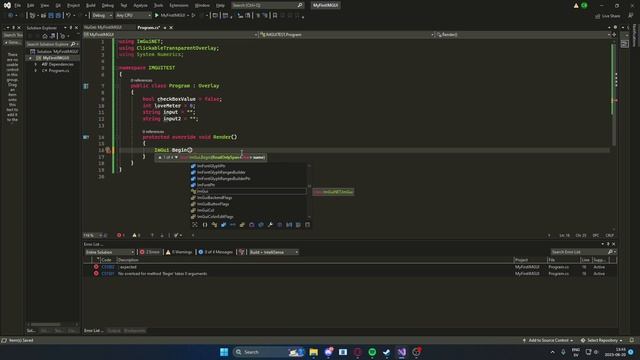Viewport: 640px width, 360px height.
Task: Open the Render() member navigation dropdown
Action: click(x=523, y=35)
